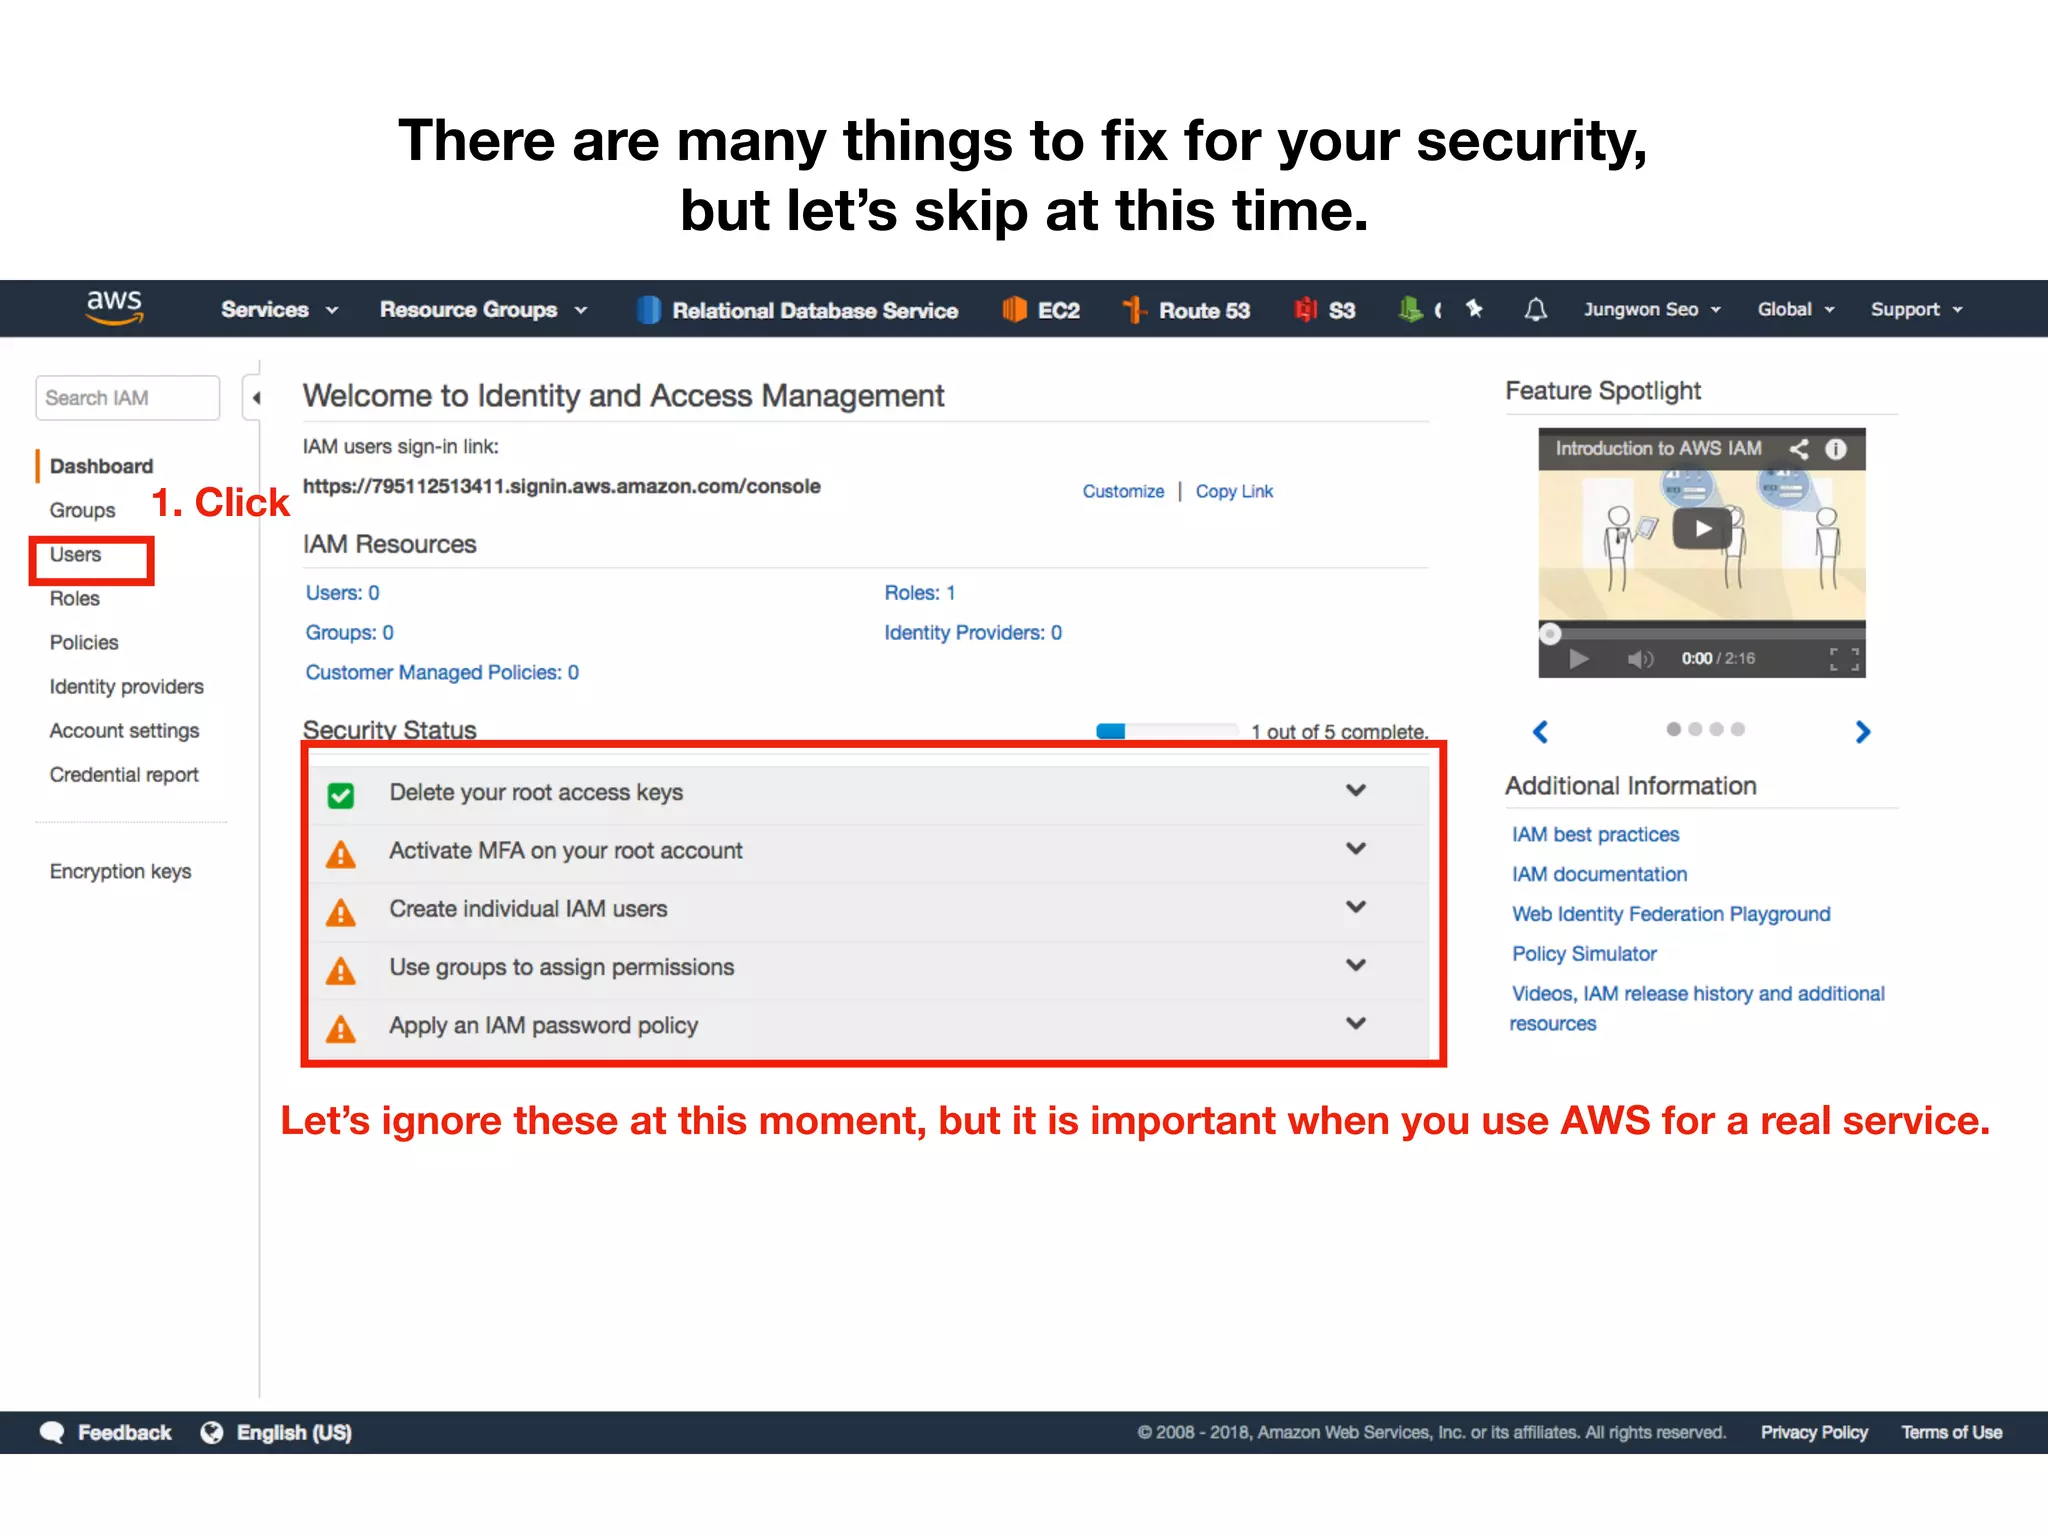Expand Create individual IAM users row
Viewport: 2048px width, 1536px height.
[x=1356, y=906]
